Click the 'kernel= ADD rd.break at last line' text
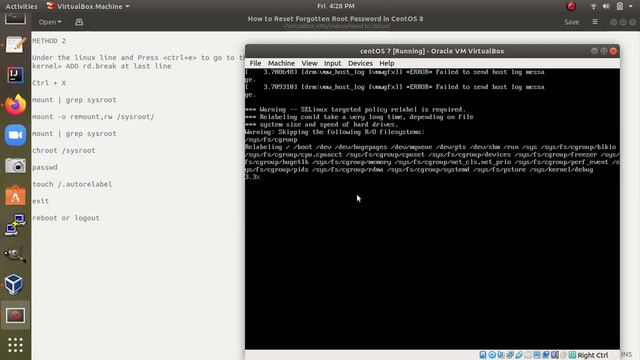This screenshot has width=640, height=360. 102,66
